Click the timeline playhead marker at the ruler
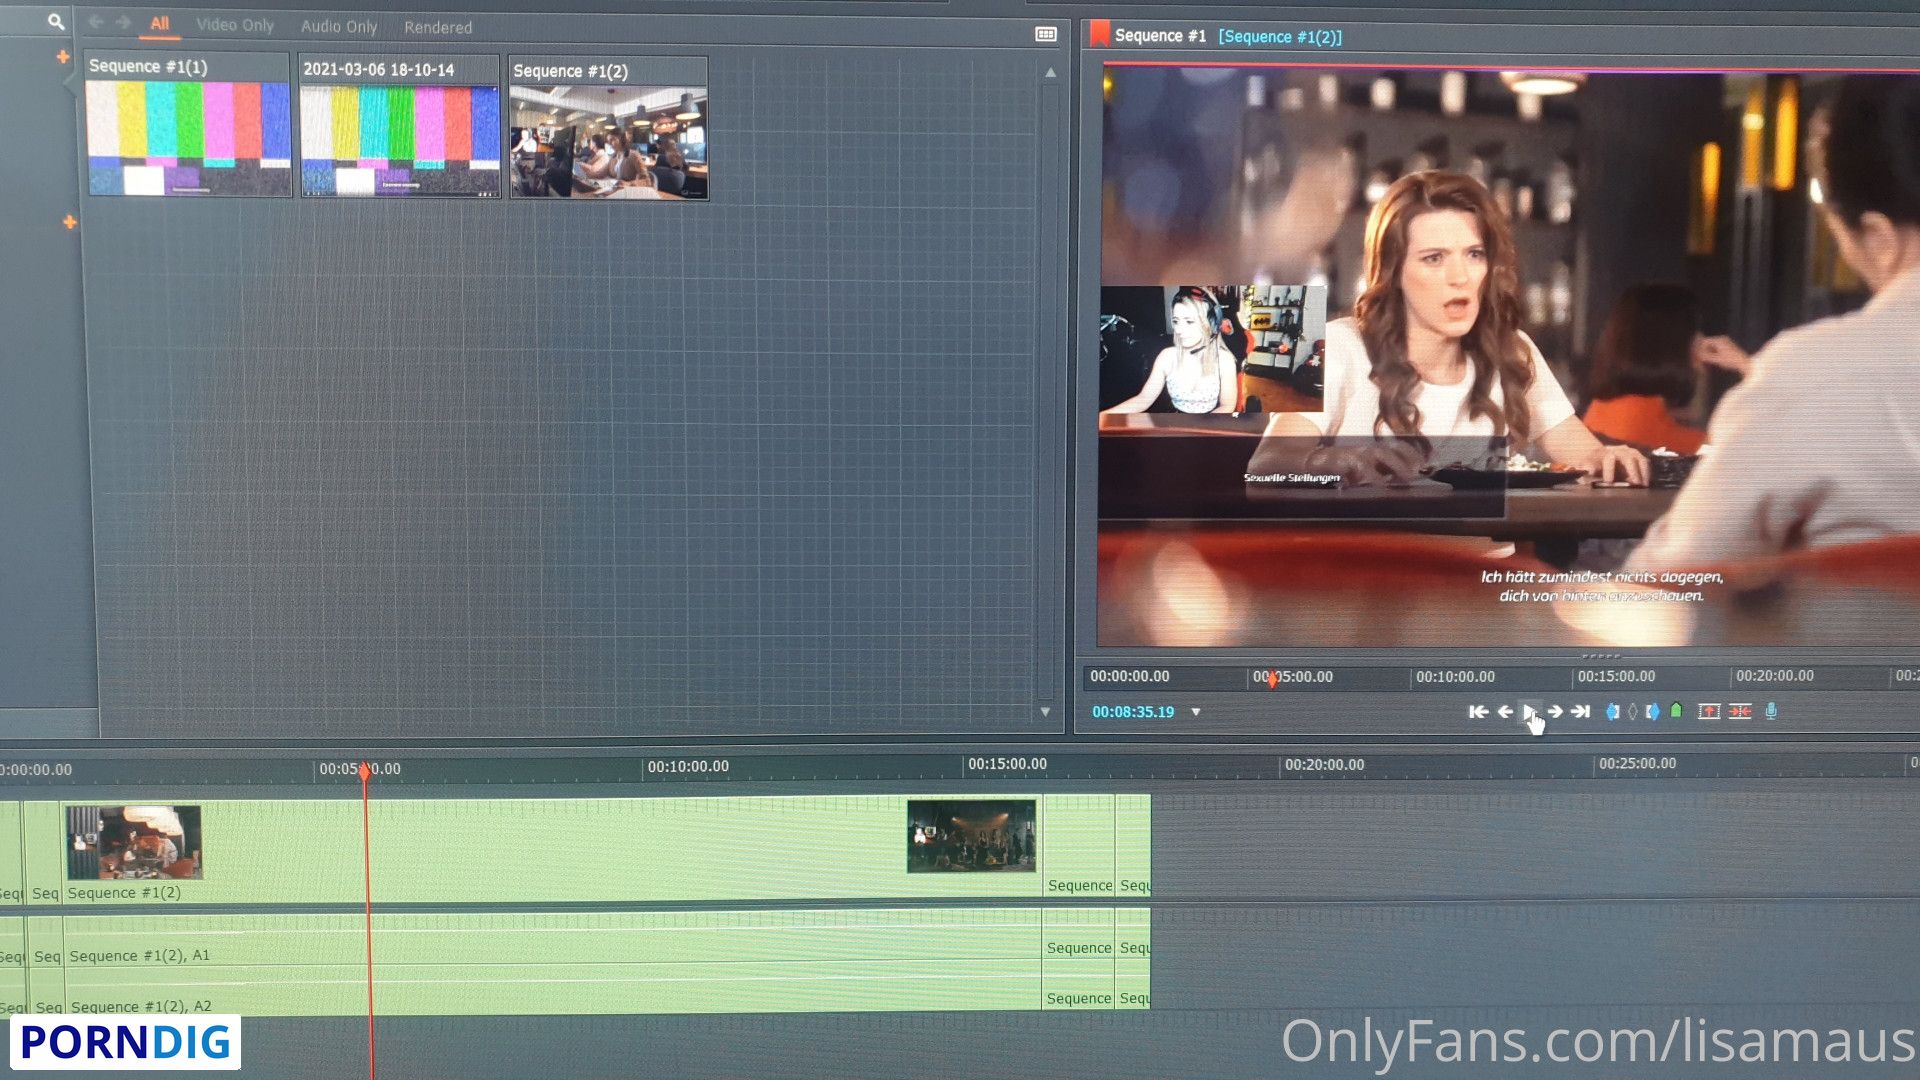This screenshot has height=1080, width=1920. pos(365,770)
